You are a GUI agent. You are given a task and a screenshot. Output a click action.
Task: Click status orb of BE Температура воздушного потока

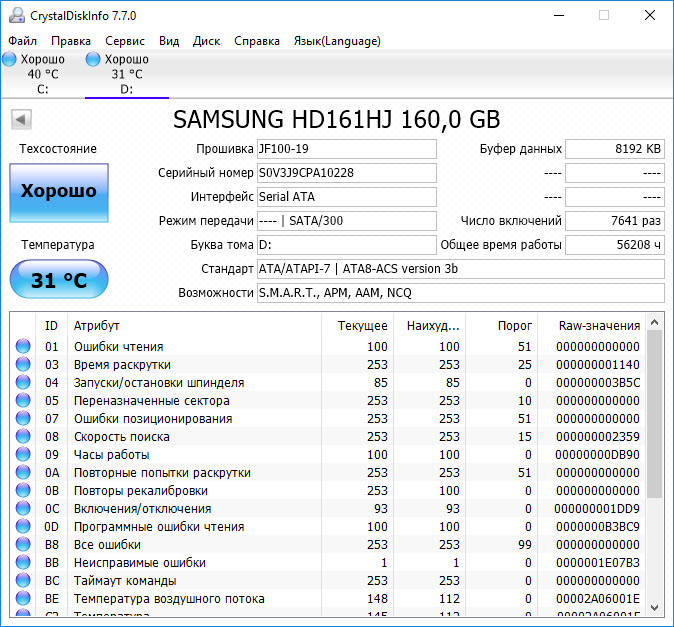coord(23,599)
